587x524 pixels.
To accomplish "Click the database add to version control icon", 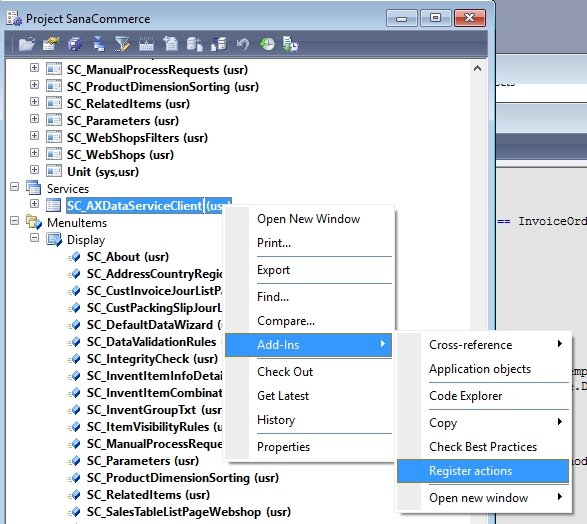I will [194, 44].
